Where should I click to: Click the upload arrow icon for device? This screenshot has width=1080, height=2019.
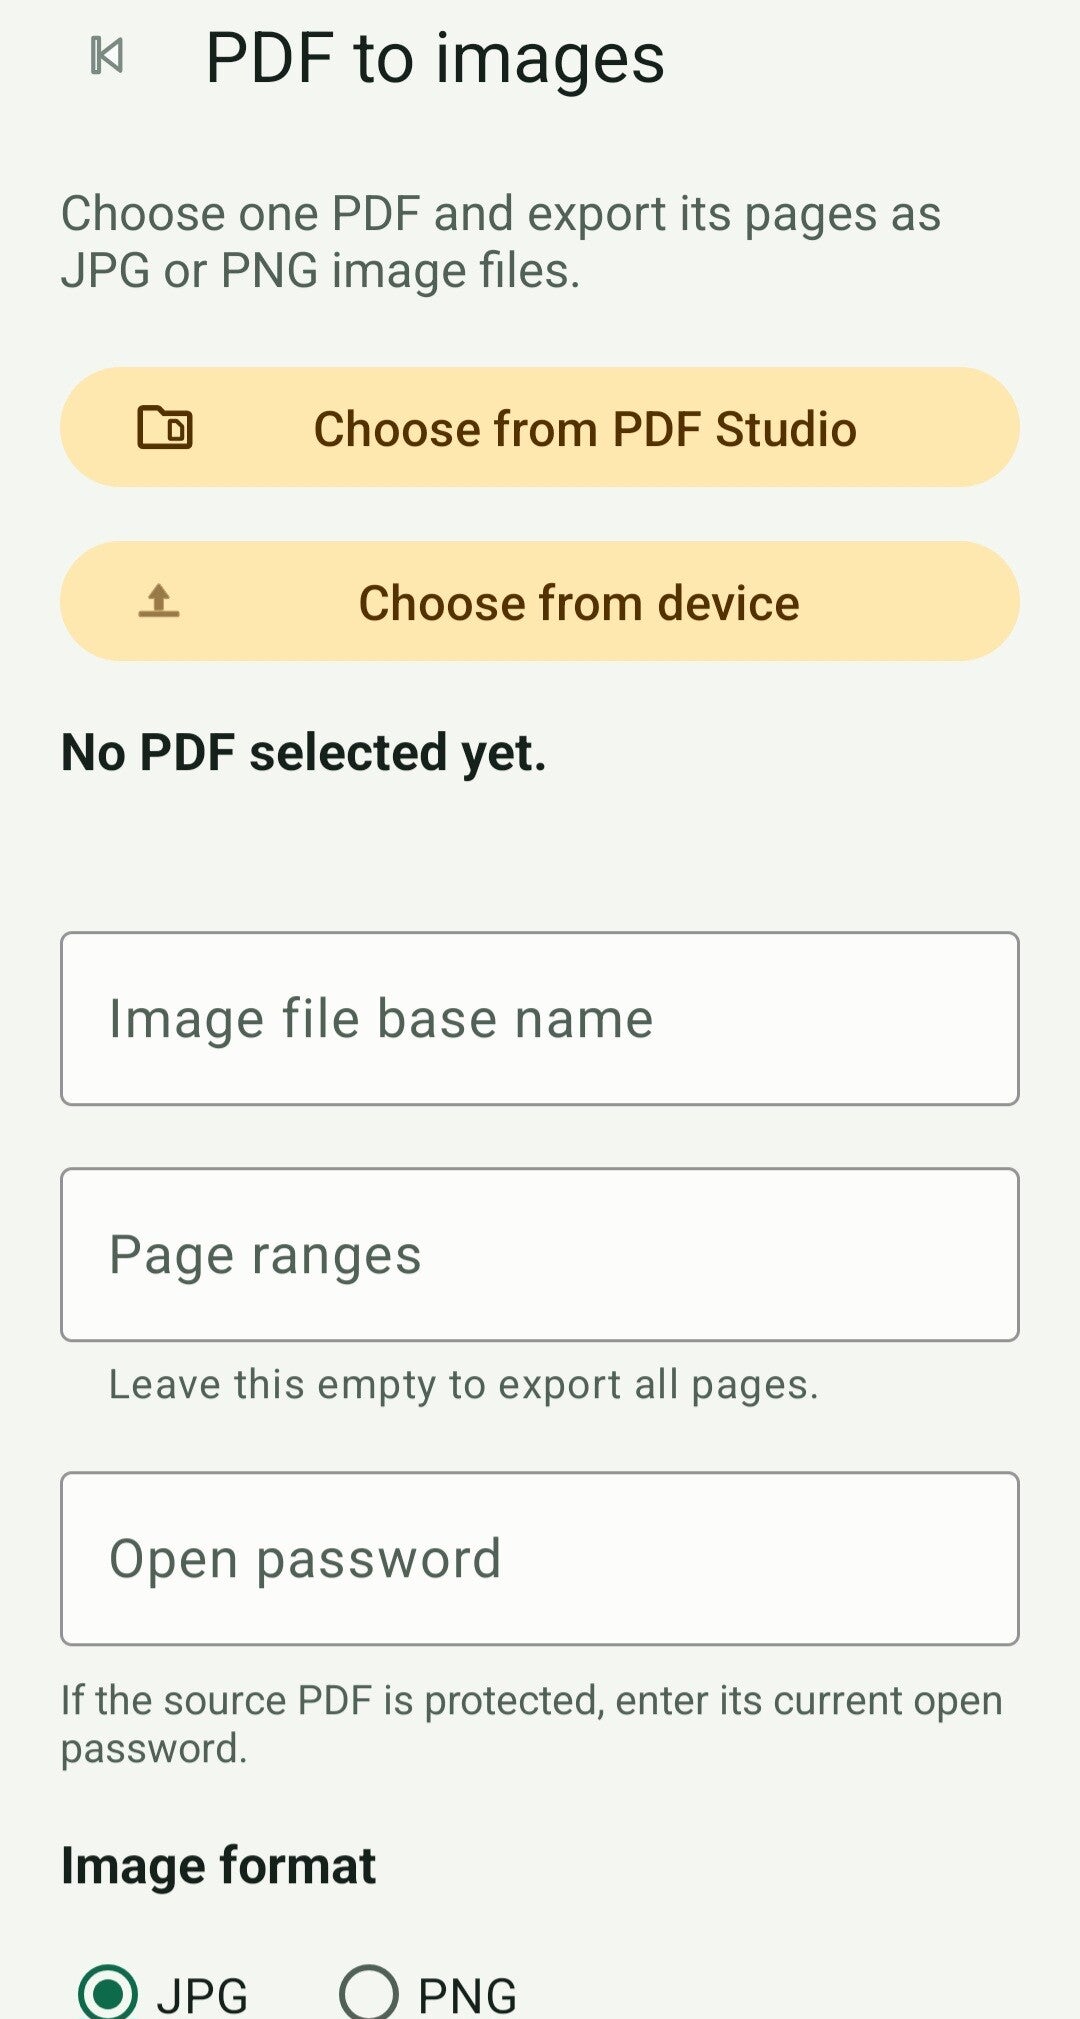pyautogui.click(x=159, y=601)
